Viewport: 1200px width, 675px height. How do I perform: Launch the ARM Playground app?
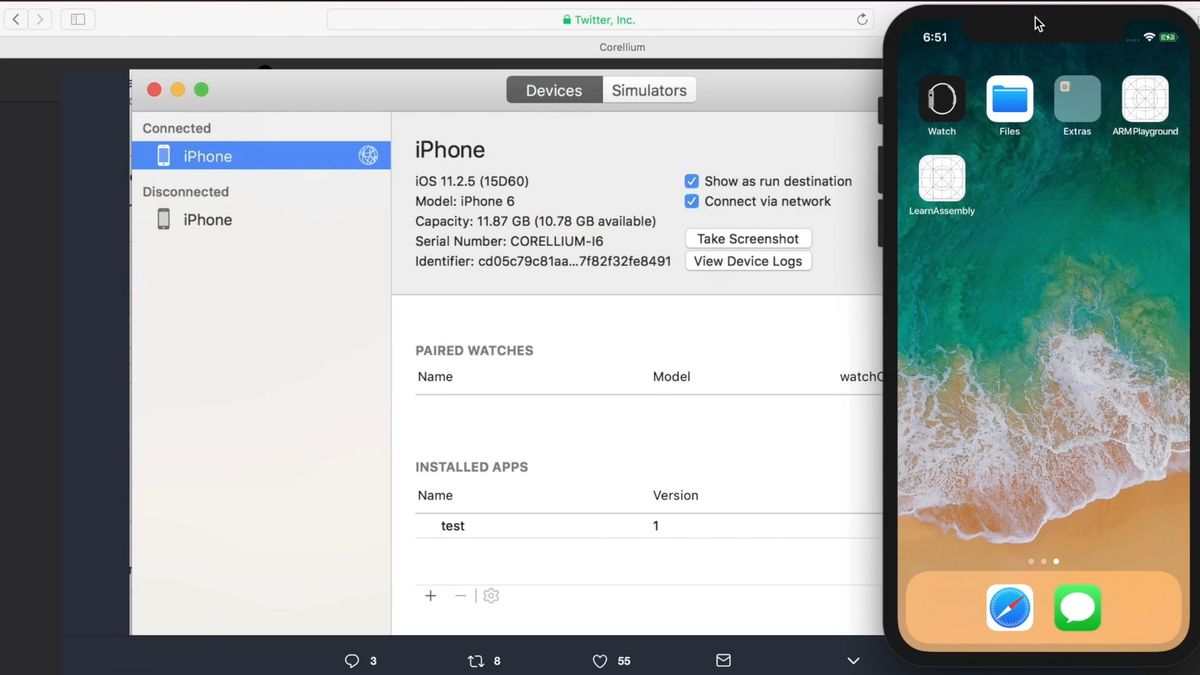(x=1145, y=99)
